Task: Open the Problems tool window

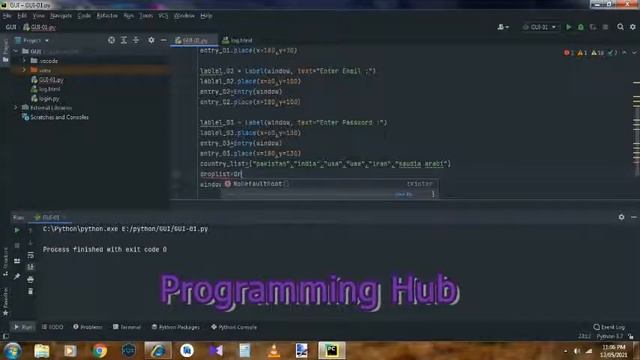Action: [87, 327]
